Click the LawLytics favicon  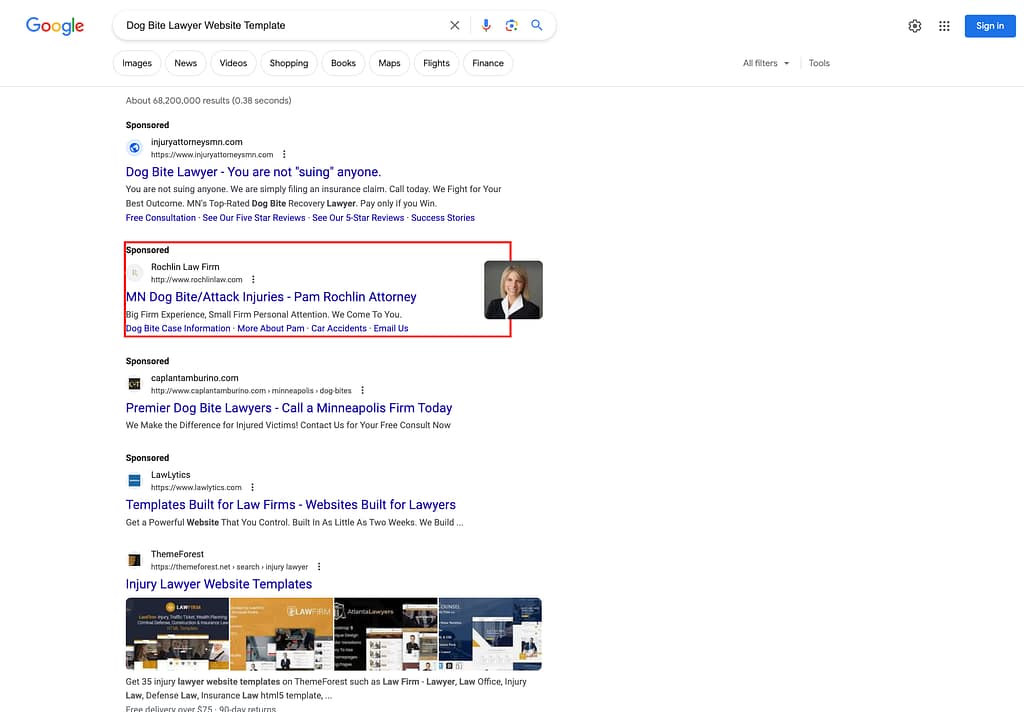click(x=135, y=481)
